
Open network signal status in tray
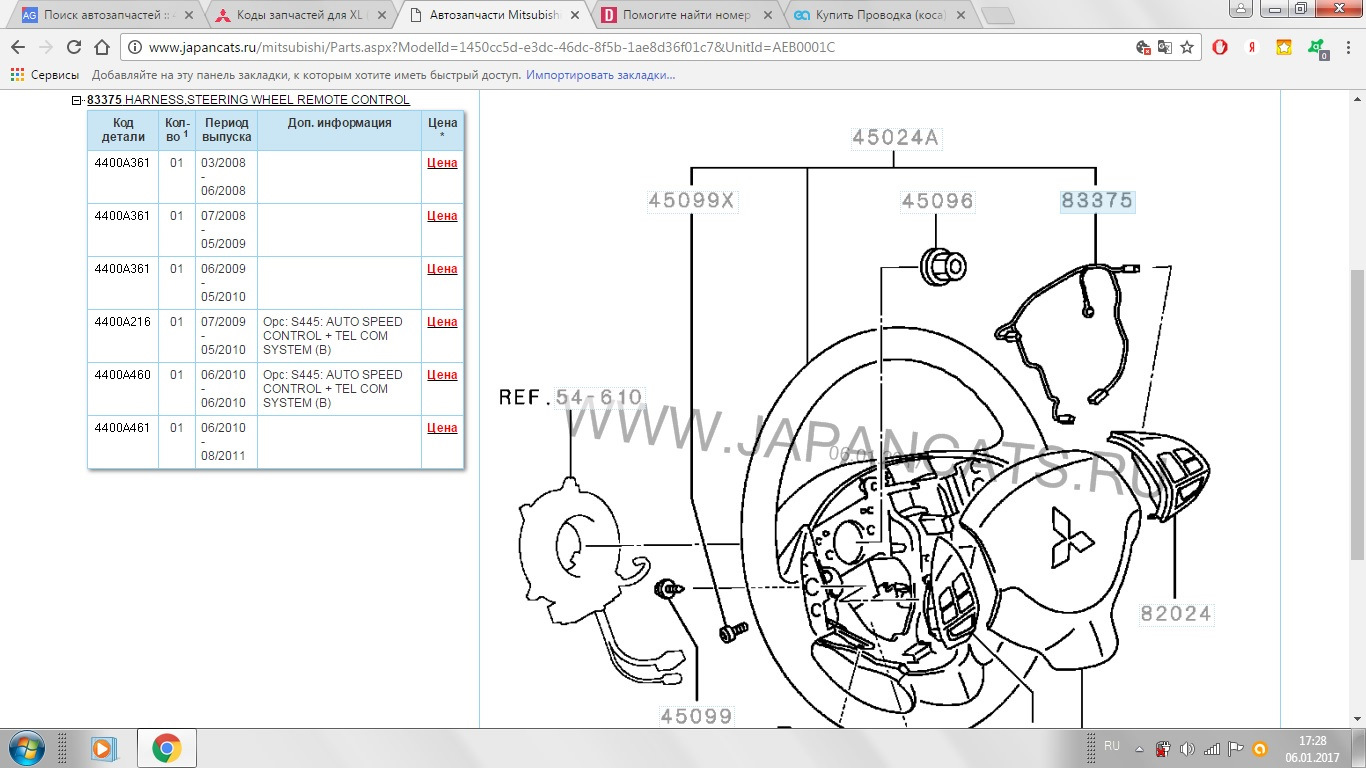(1212, 748)
